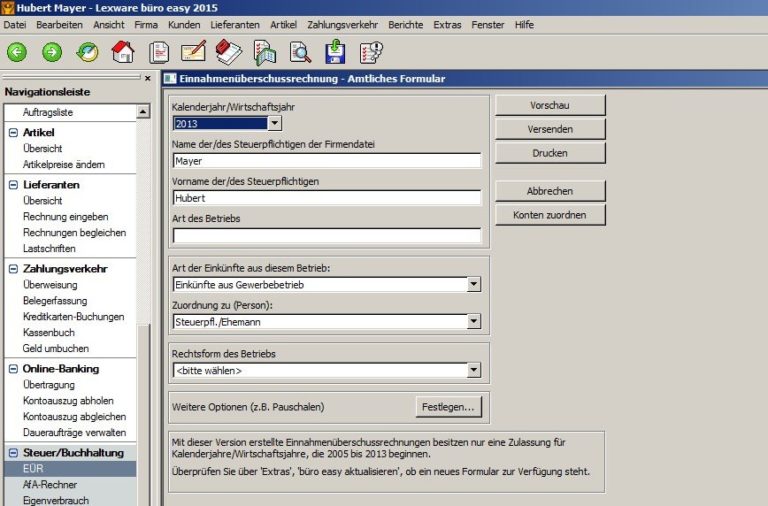Open the Datei menu
The width and height of the screenshot is (768, 506).
15,24
